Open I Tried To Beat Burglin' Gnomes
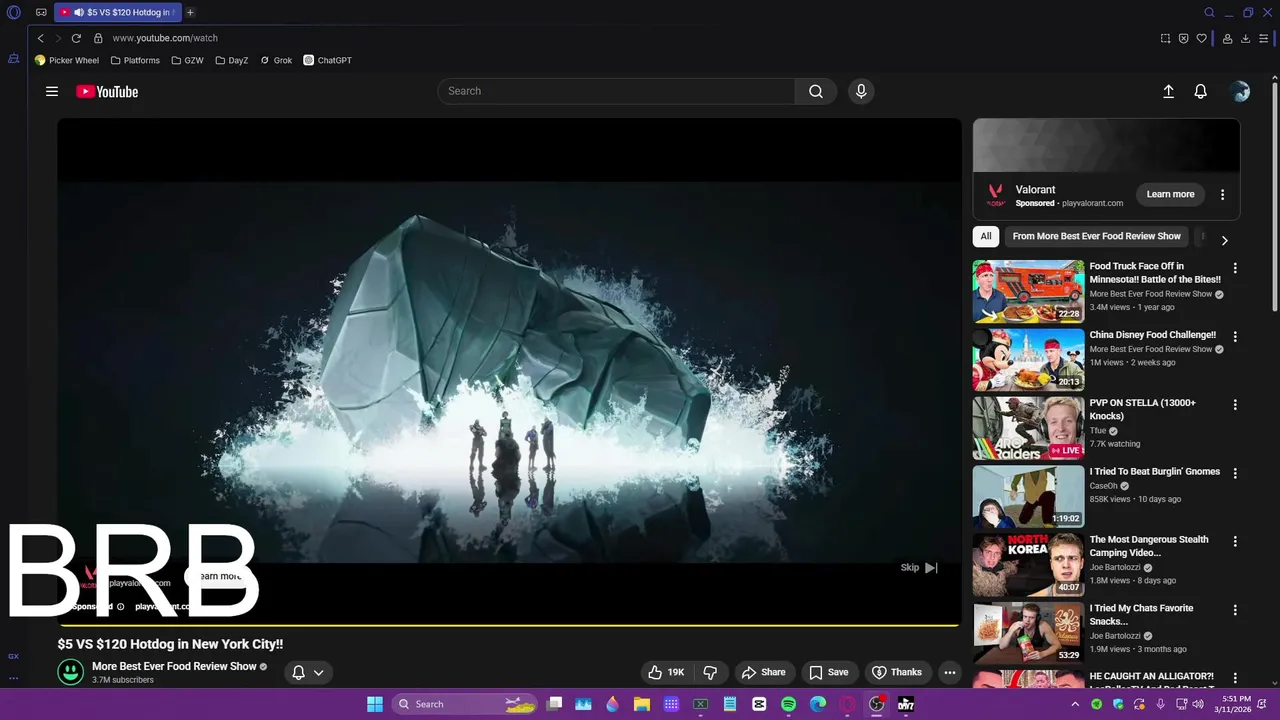Viewport: 1280px width, 720px height. pyautogui.click(x=1154, y=472)
